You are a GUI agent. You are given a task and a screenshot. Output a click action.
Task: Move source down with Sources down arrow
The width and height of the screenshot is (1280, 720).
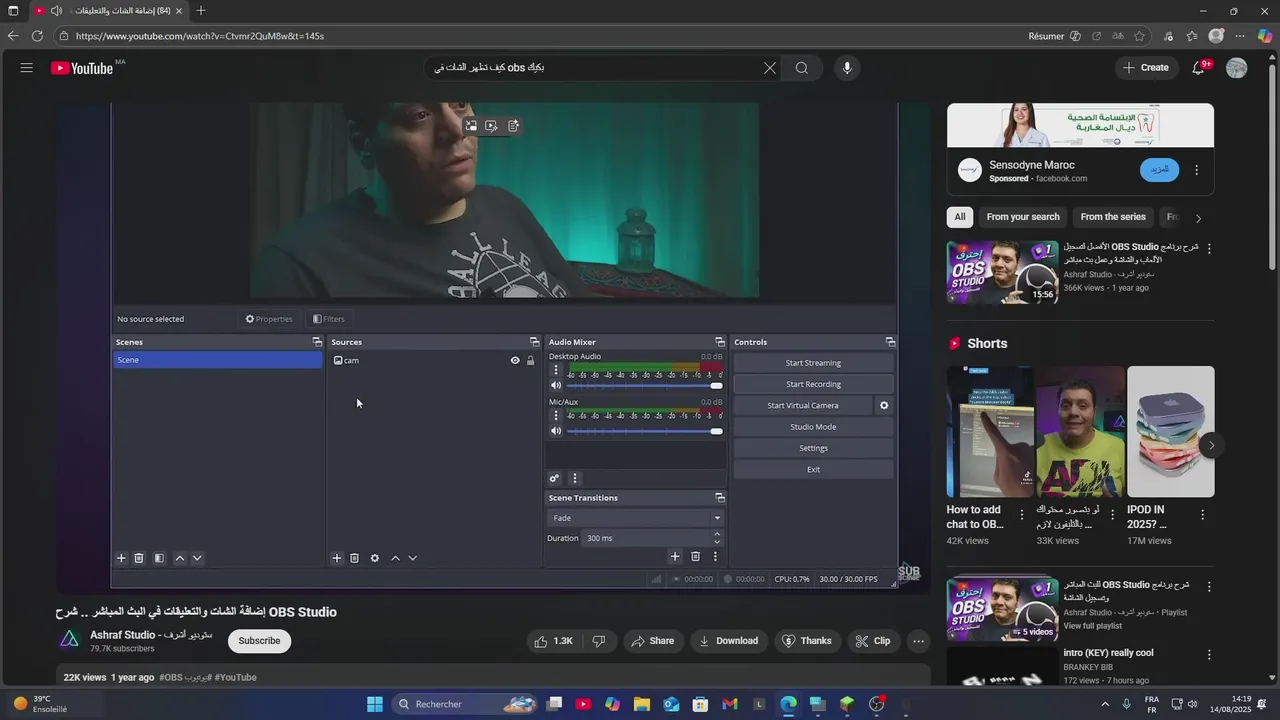pos(412,558)
